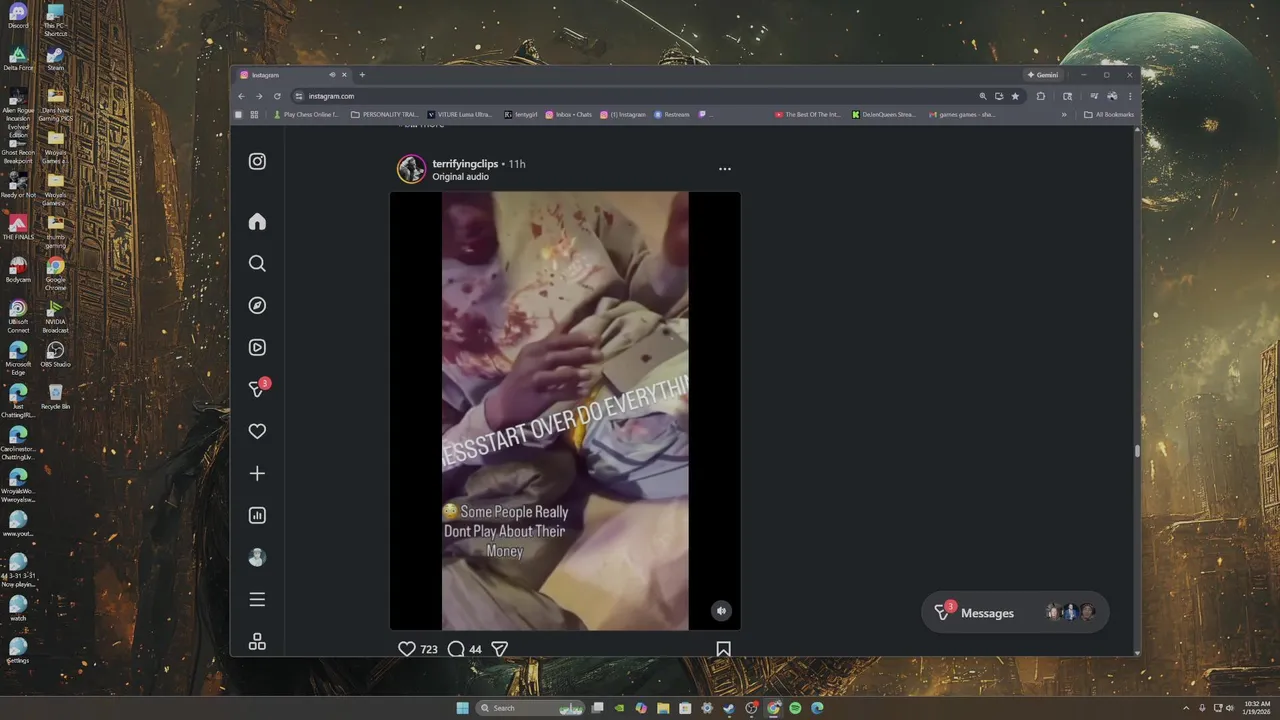Open the Chrome extensions puzzle icon
The height and width of the screenshot is (720, 1280).
tap(1041, 96)
